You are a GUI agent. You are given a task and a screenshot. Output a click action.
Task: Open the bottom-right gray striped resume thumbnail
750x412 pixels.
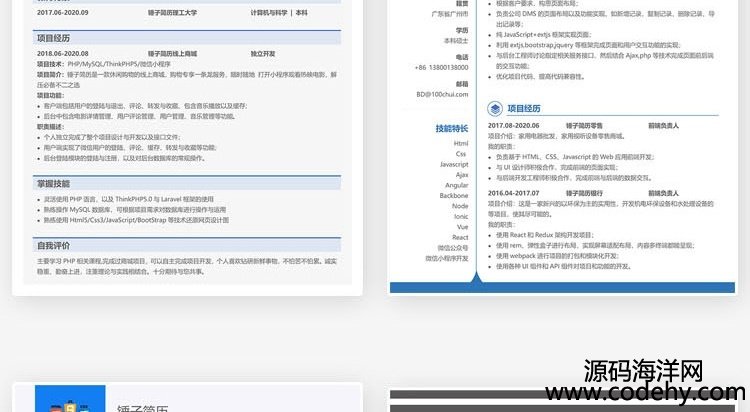click(568, 400)
